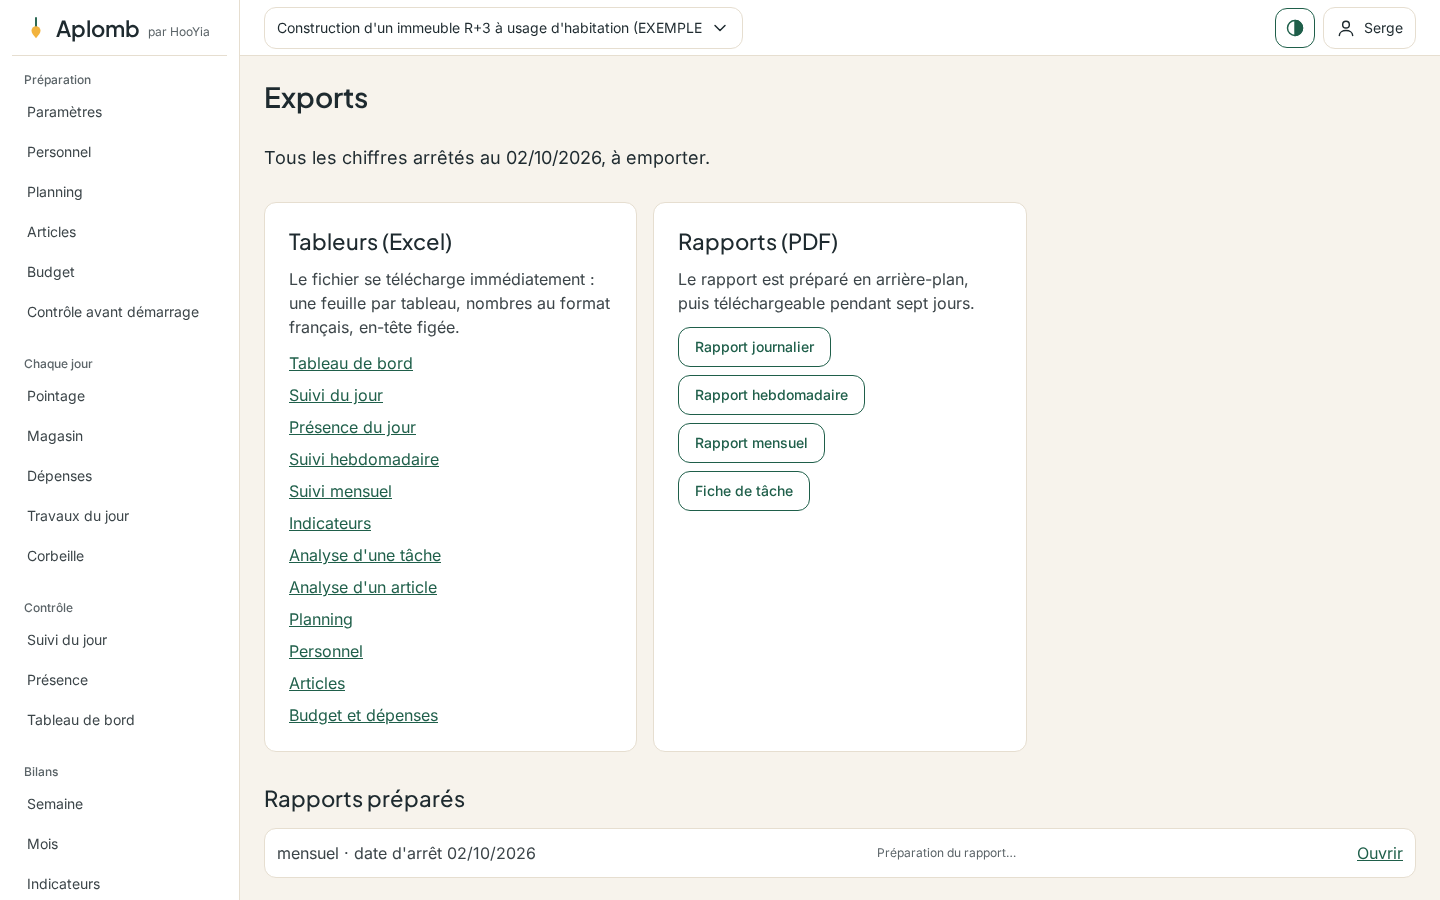Download the Personnel Excel export
The width and height of the screenshot is (1440, 900).
pos(326,651)
